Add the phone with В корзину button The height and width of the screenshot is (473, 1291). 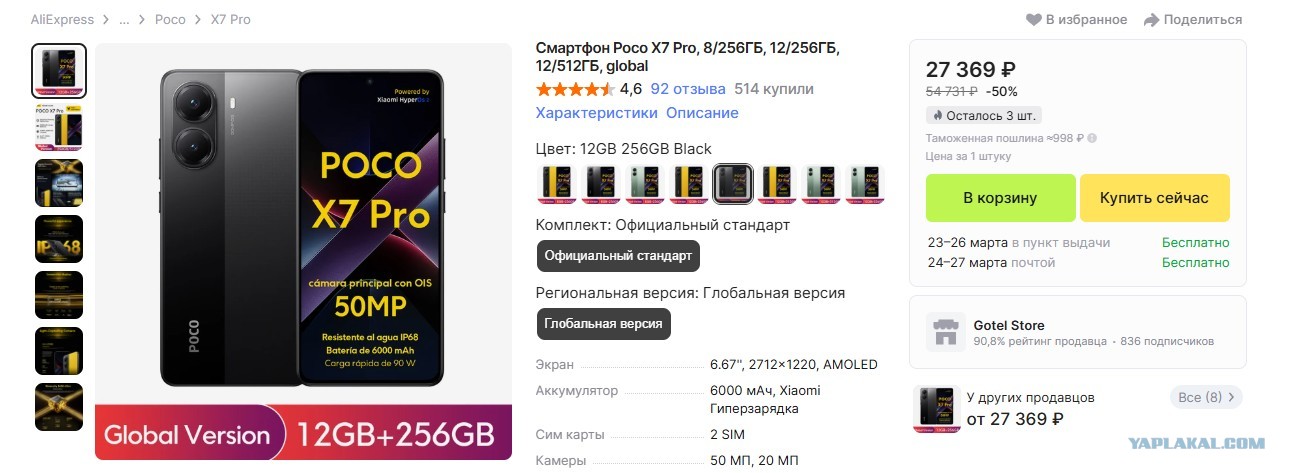tap(1000, 198)
